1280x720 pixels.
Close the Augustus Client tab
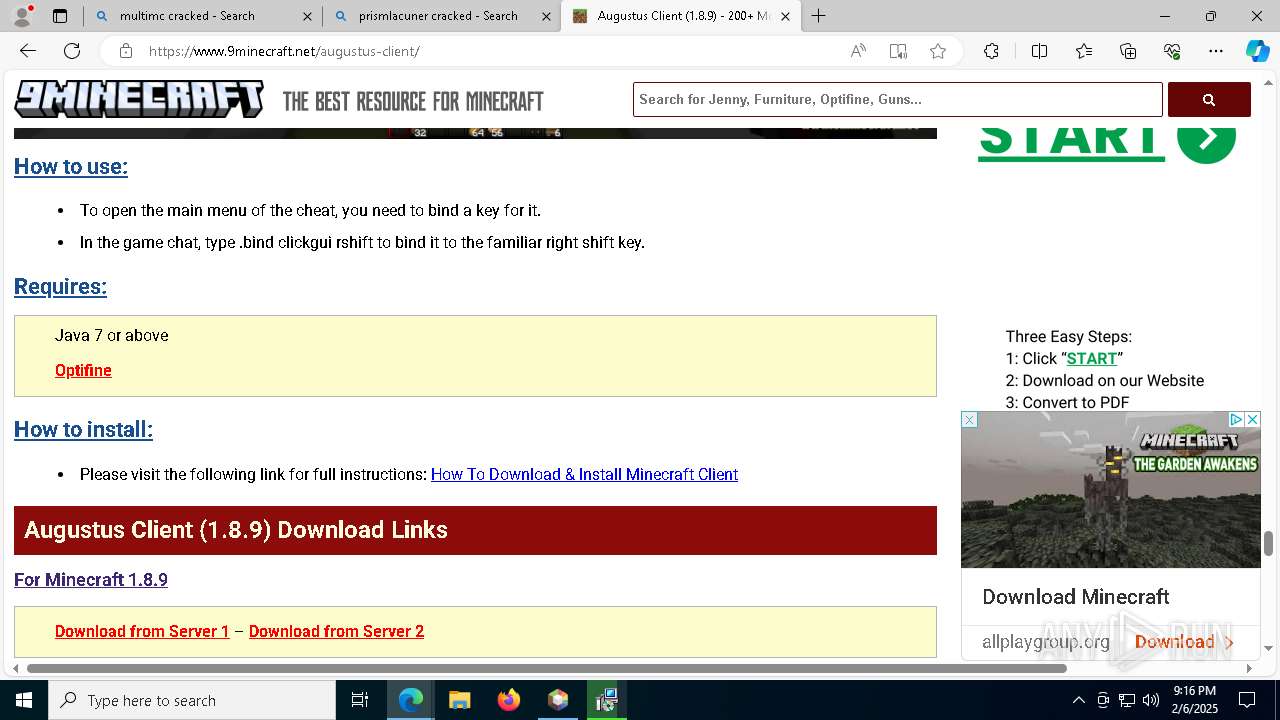[785, 16]
